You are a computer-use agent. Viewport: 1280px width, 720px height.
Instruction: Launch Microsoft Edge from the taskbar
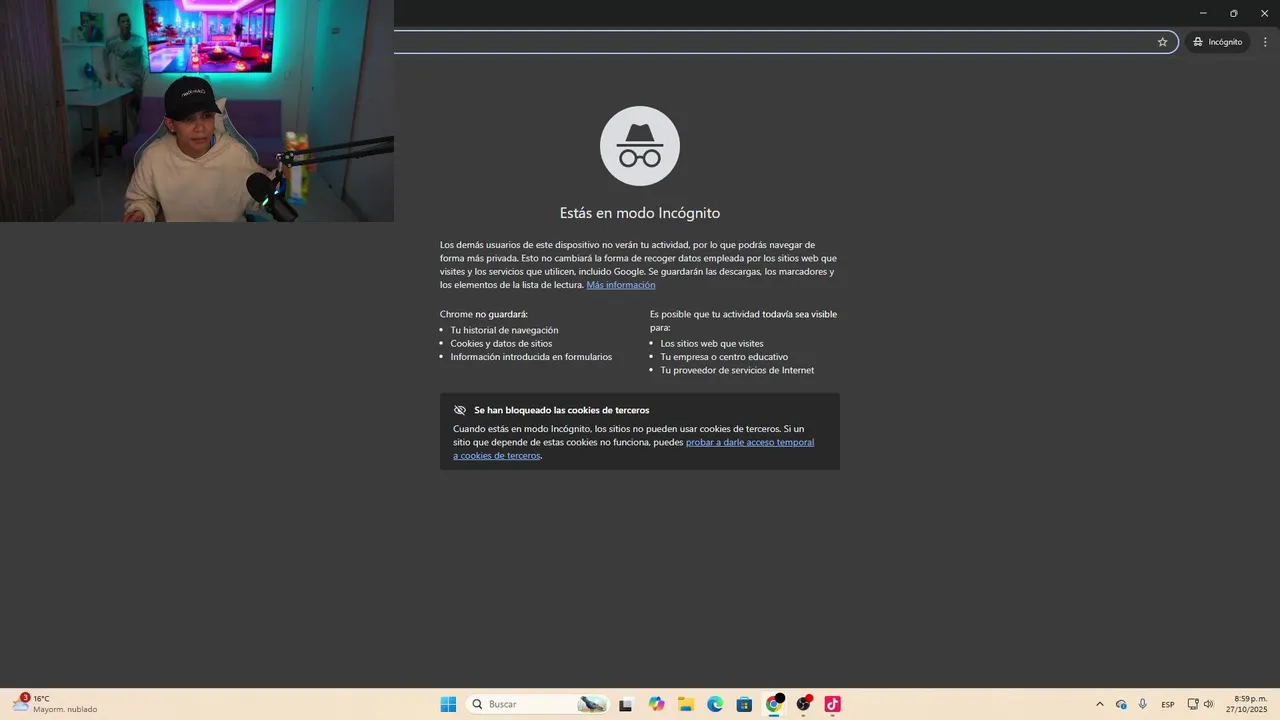coord(715,704)
